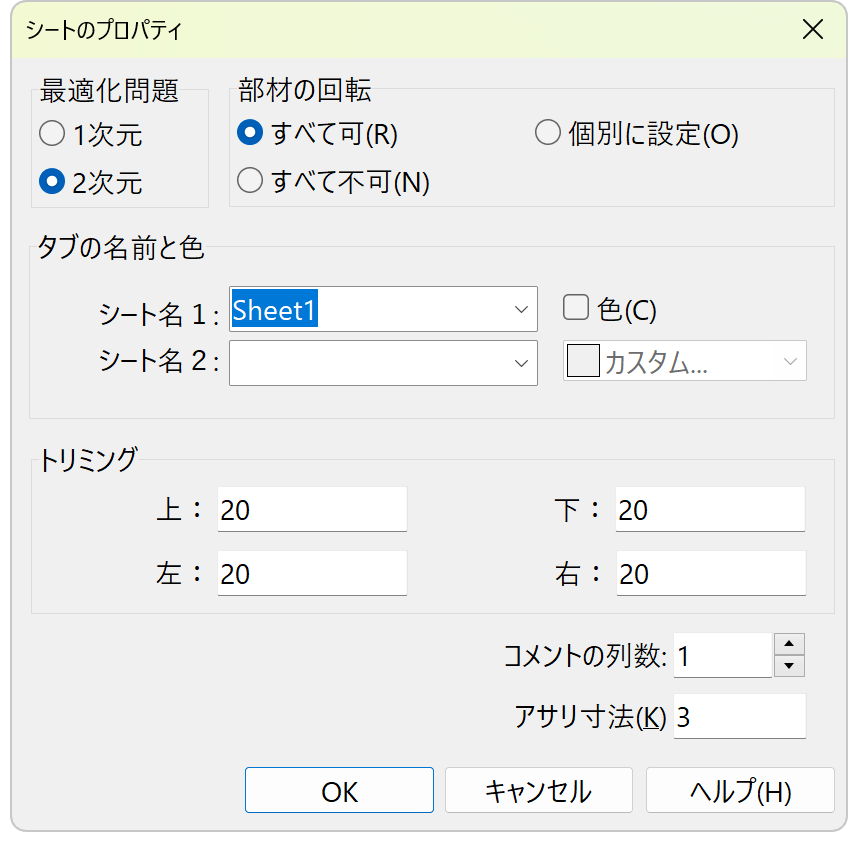Expand the シート名 1 dropdown arrow

coord(521,310)
